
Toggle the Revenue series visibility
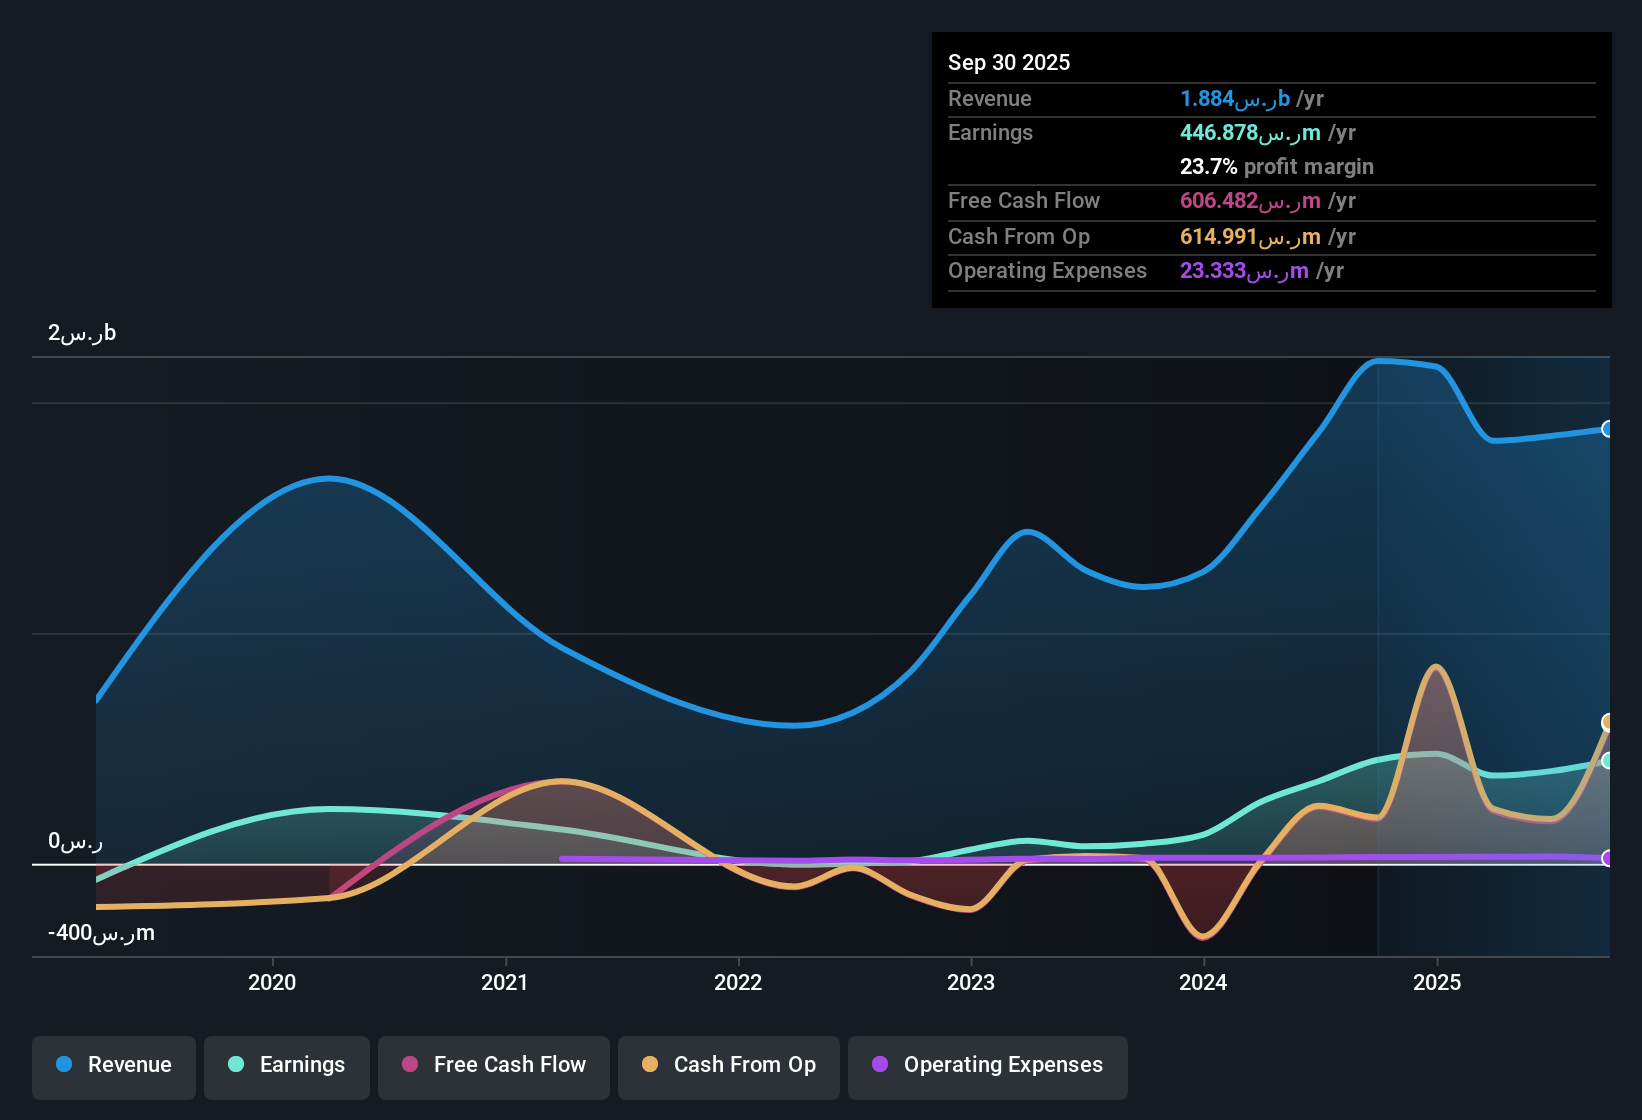point(113,1065)
